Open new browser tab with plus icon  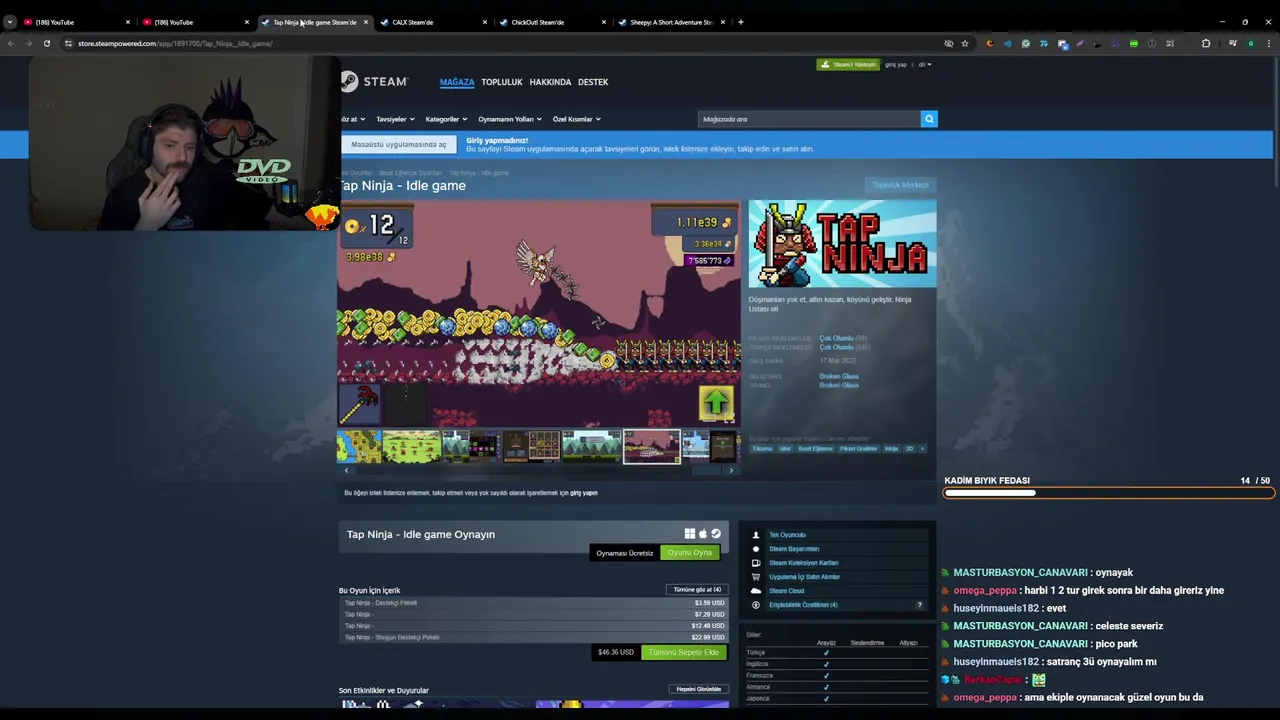(x=740, y=22)
